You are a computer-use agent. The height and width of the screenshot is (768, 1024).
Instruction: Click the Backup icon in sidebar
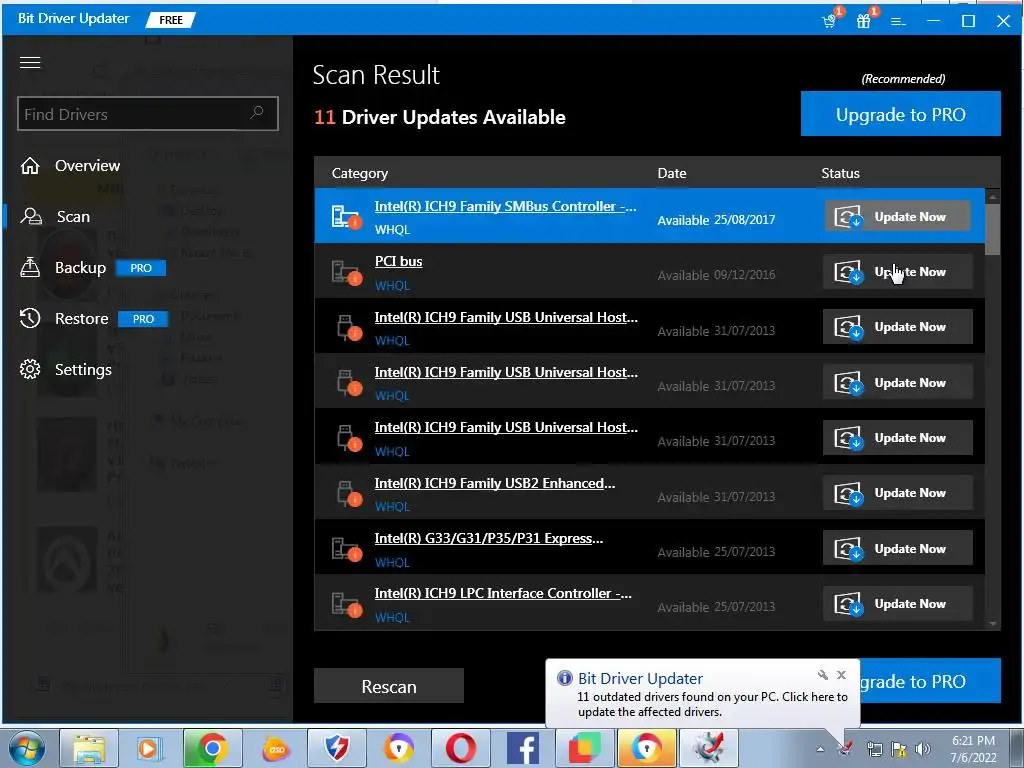point(30,267)
